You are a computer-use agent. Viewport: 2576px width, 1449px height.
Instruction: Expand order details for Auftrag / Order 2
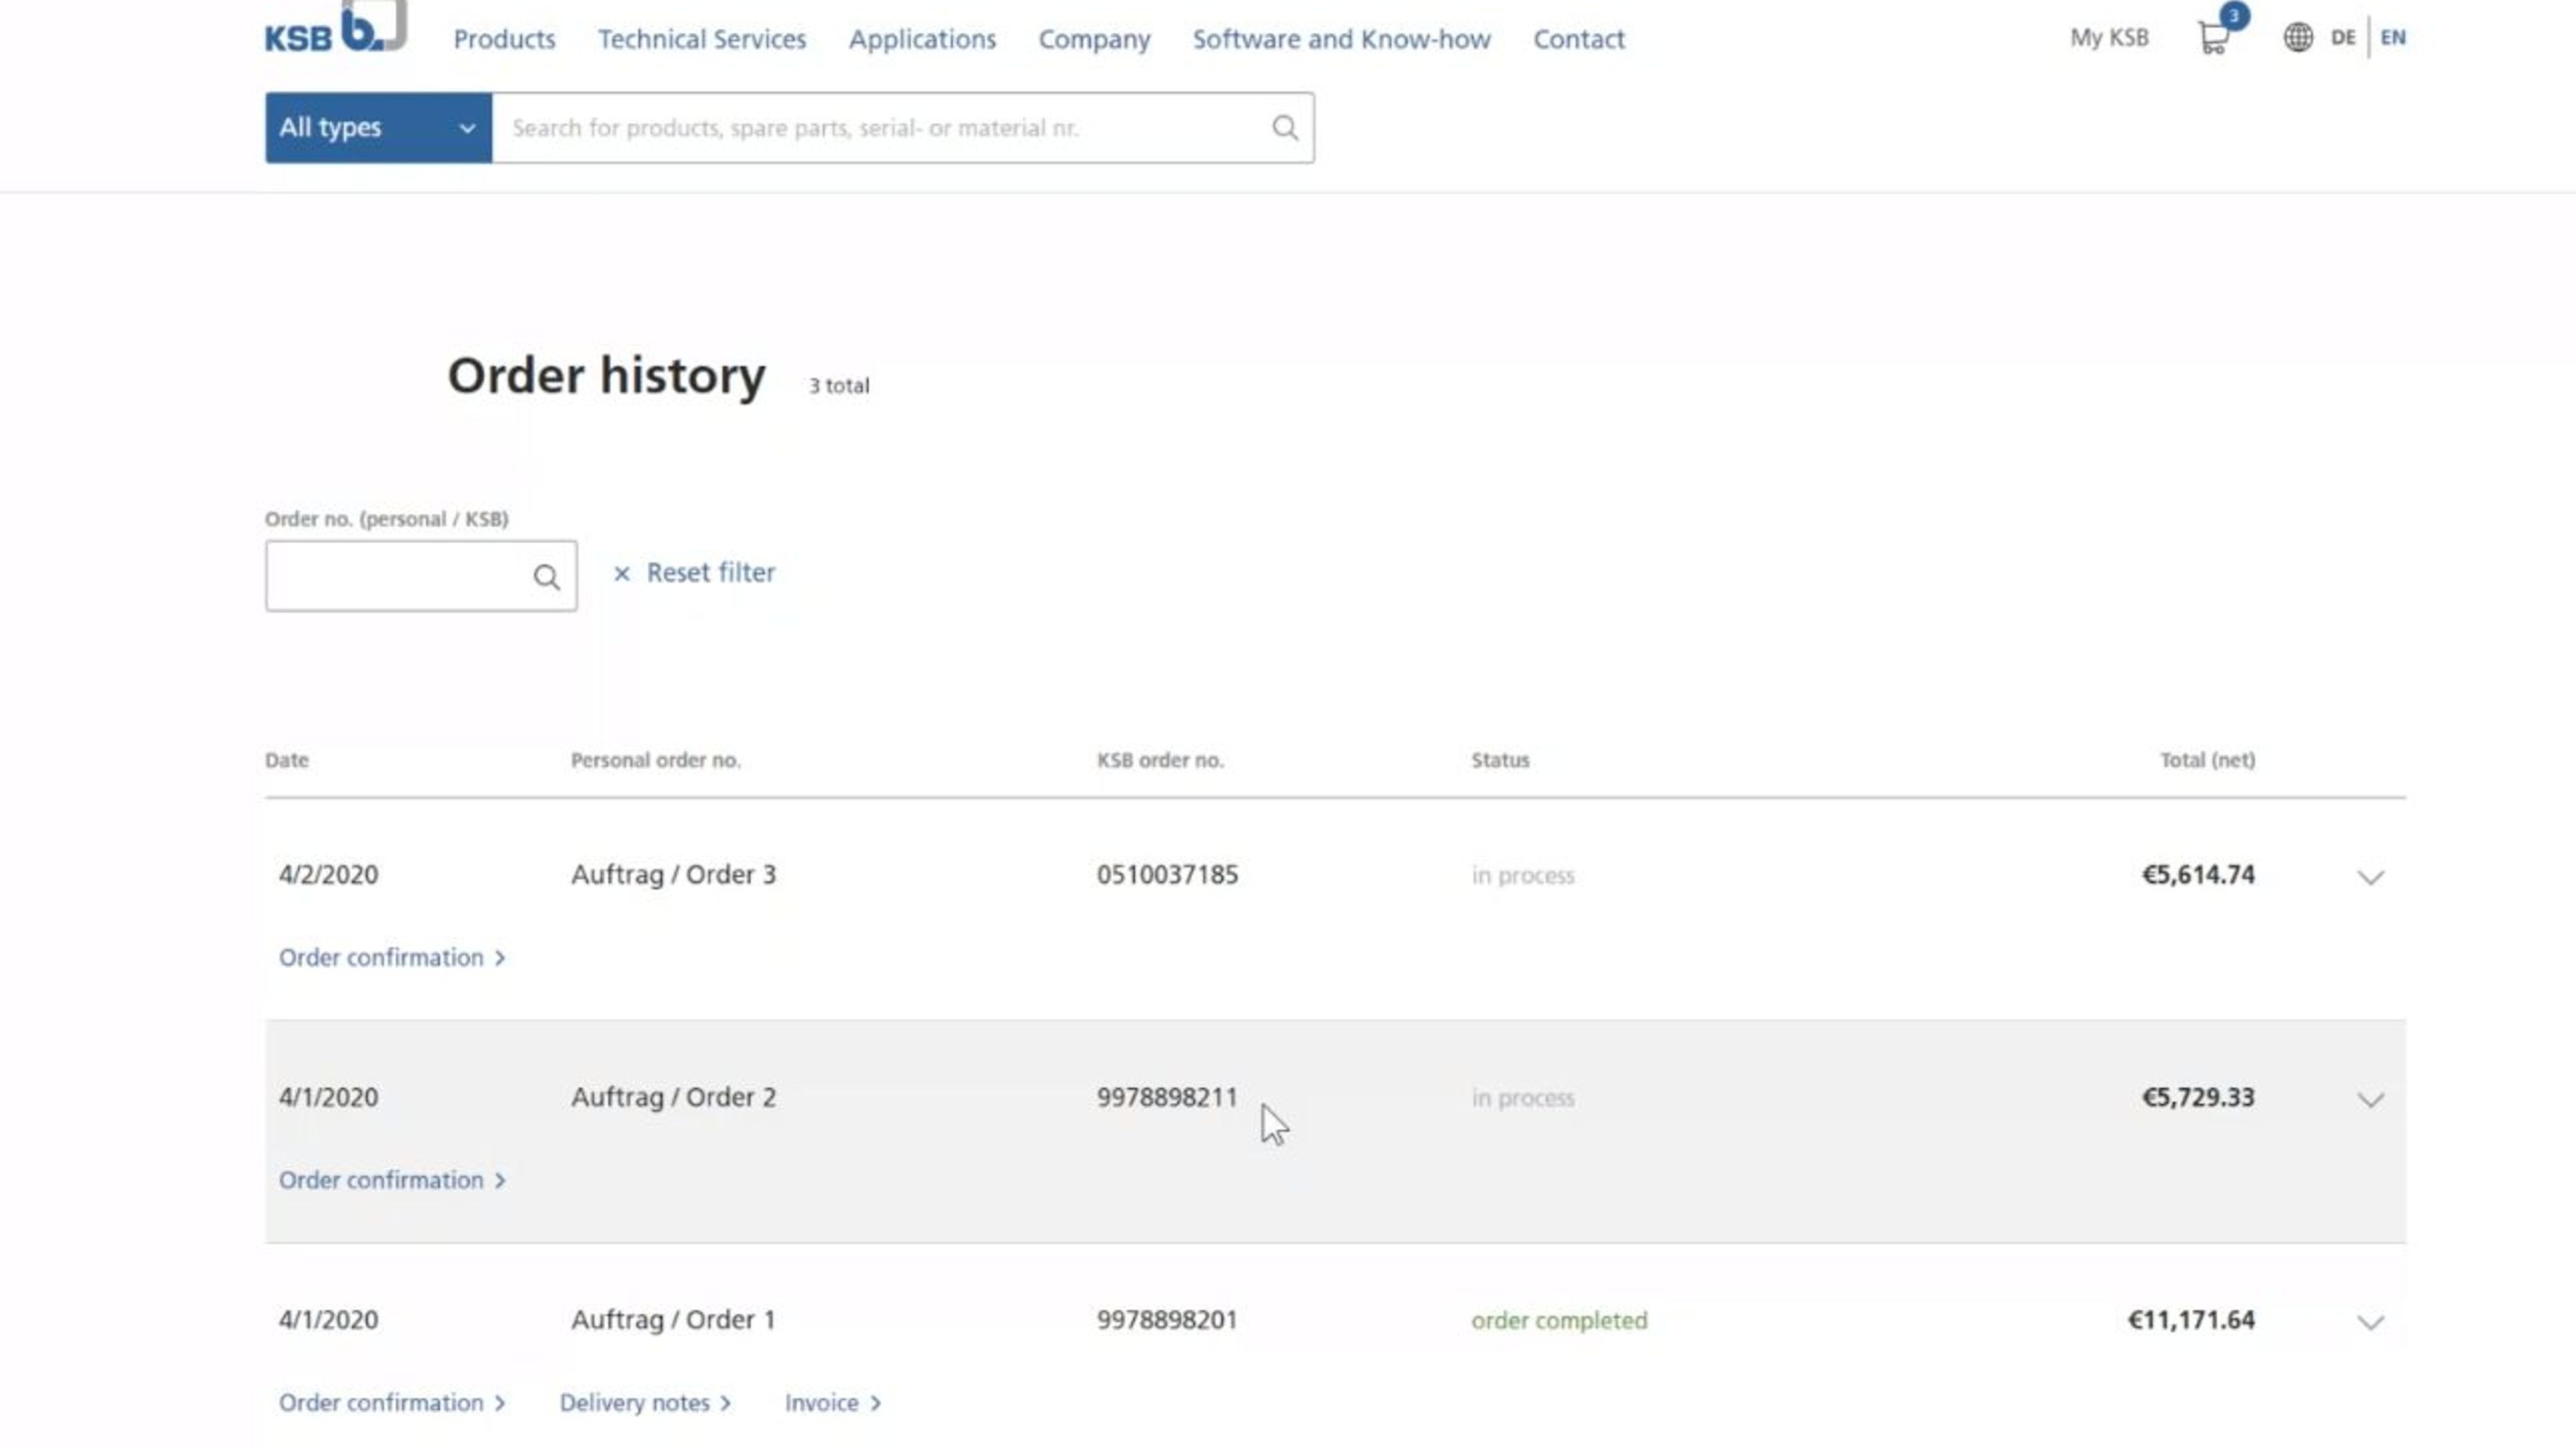tap(2371, 1097)
